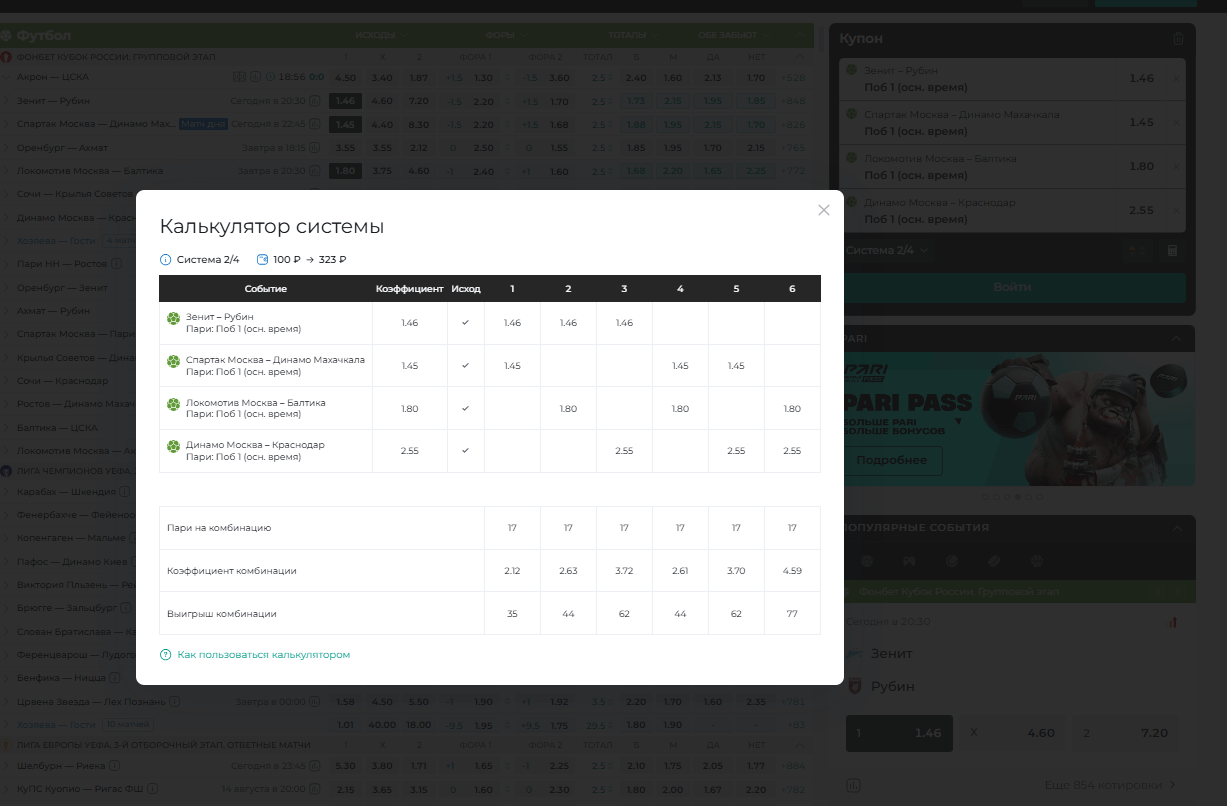This screenshot has width=1227, height=806.
Task: Collapse the PARI promo panel
Action: tap(1177, 339)
